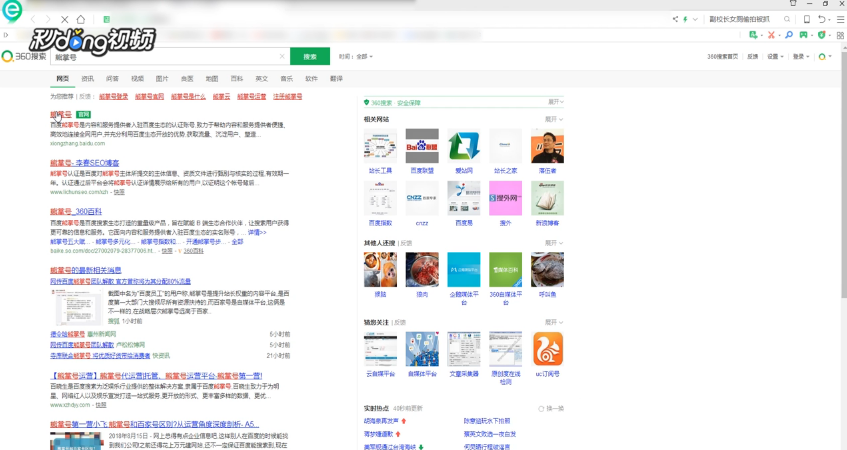847x450 pixels.
Task: Click the 360 browser logo
Action: coord(12,11)
